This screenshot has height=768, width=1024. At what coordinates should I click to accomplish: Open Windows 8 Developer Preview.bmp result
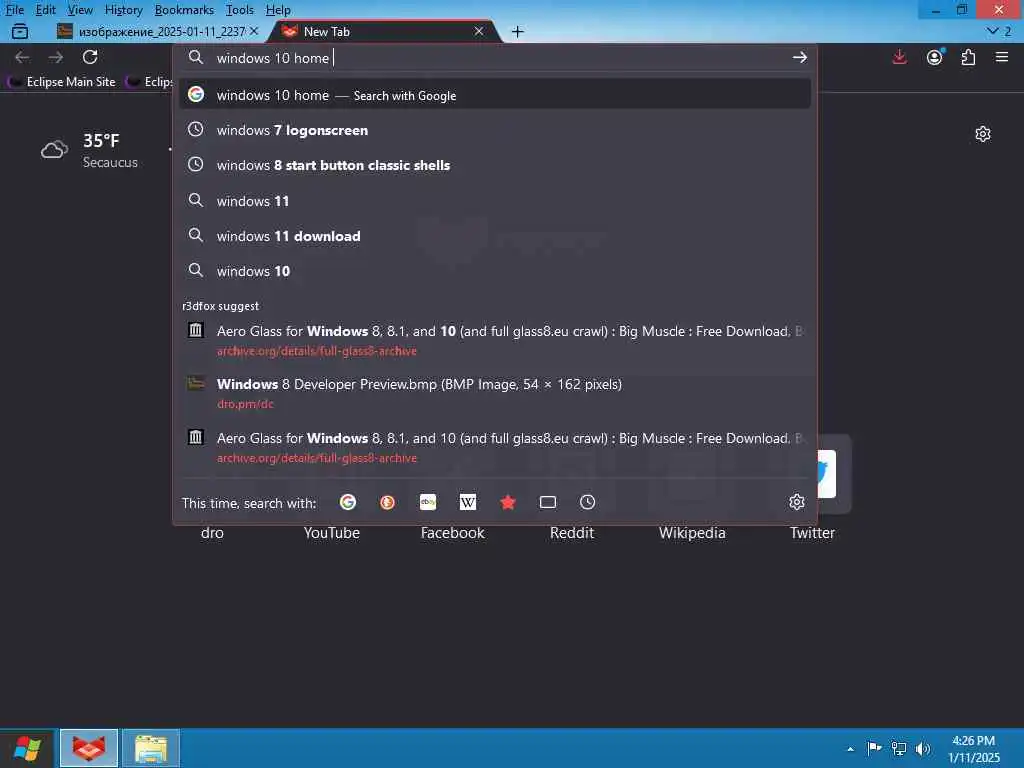click(495, 393)
